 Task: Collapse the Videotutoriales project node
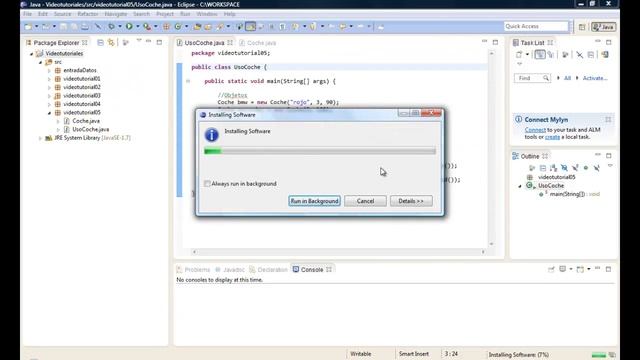tap(31, 53)
